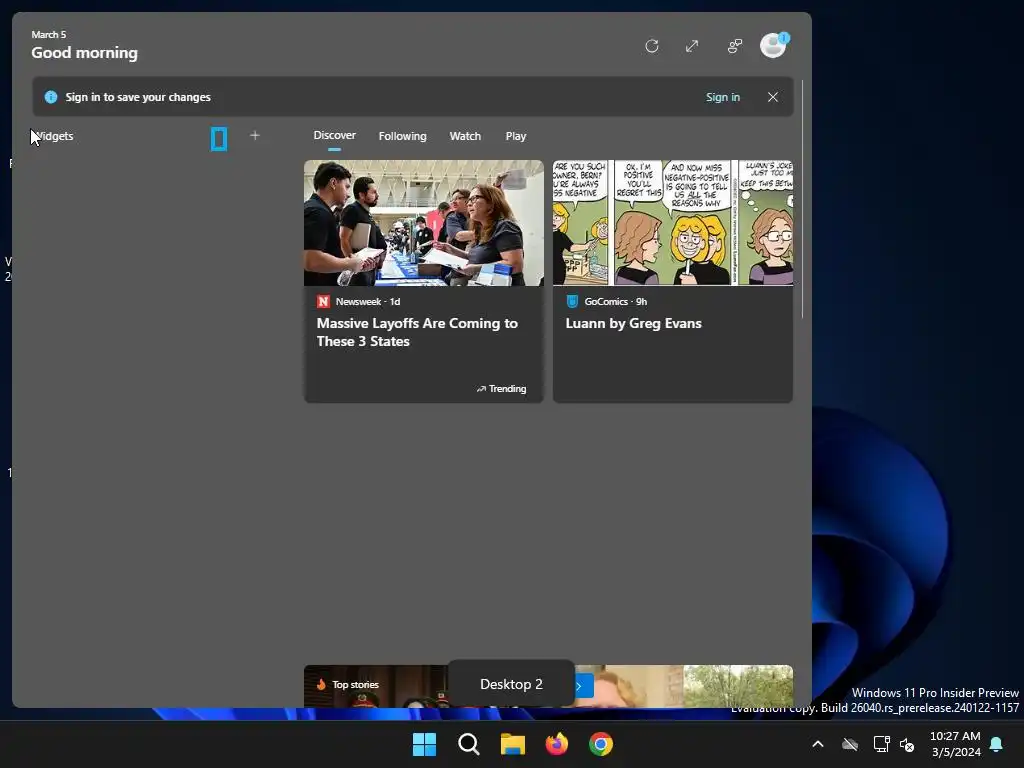
Task: Click next arrow on bottom card
Action: 580,686
